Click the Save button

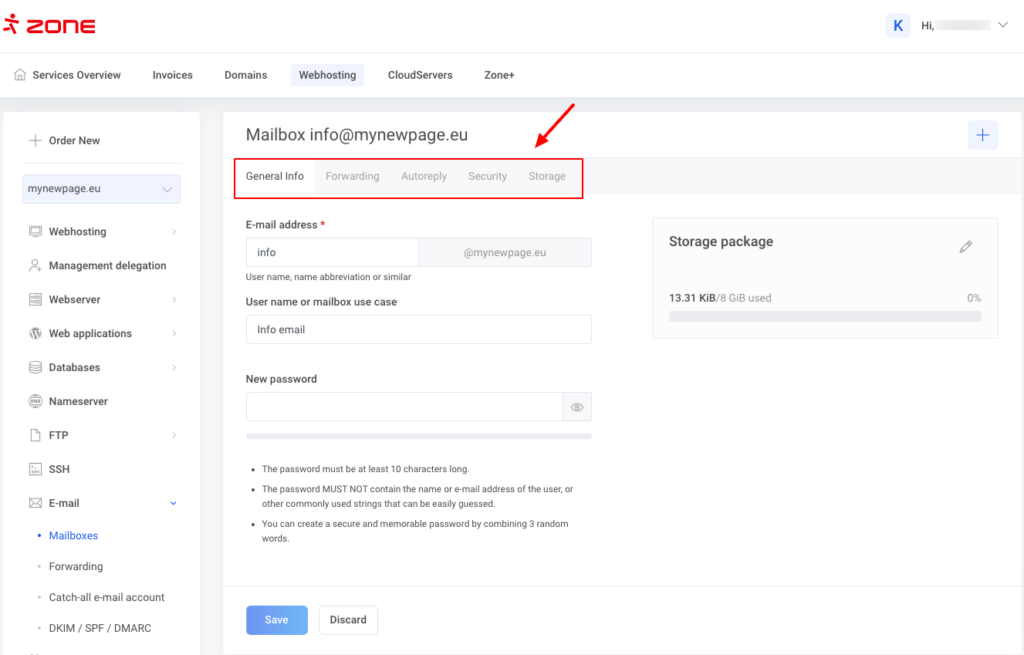point(277,620)
